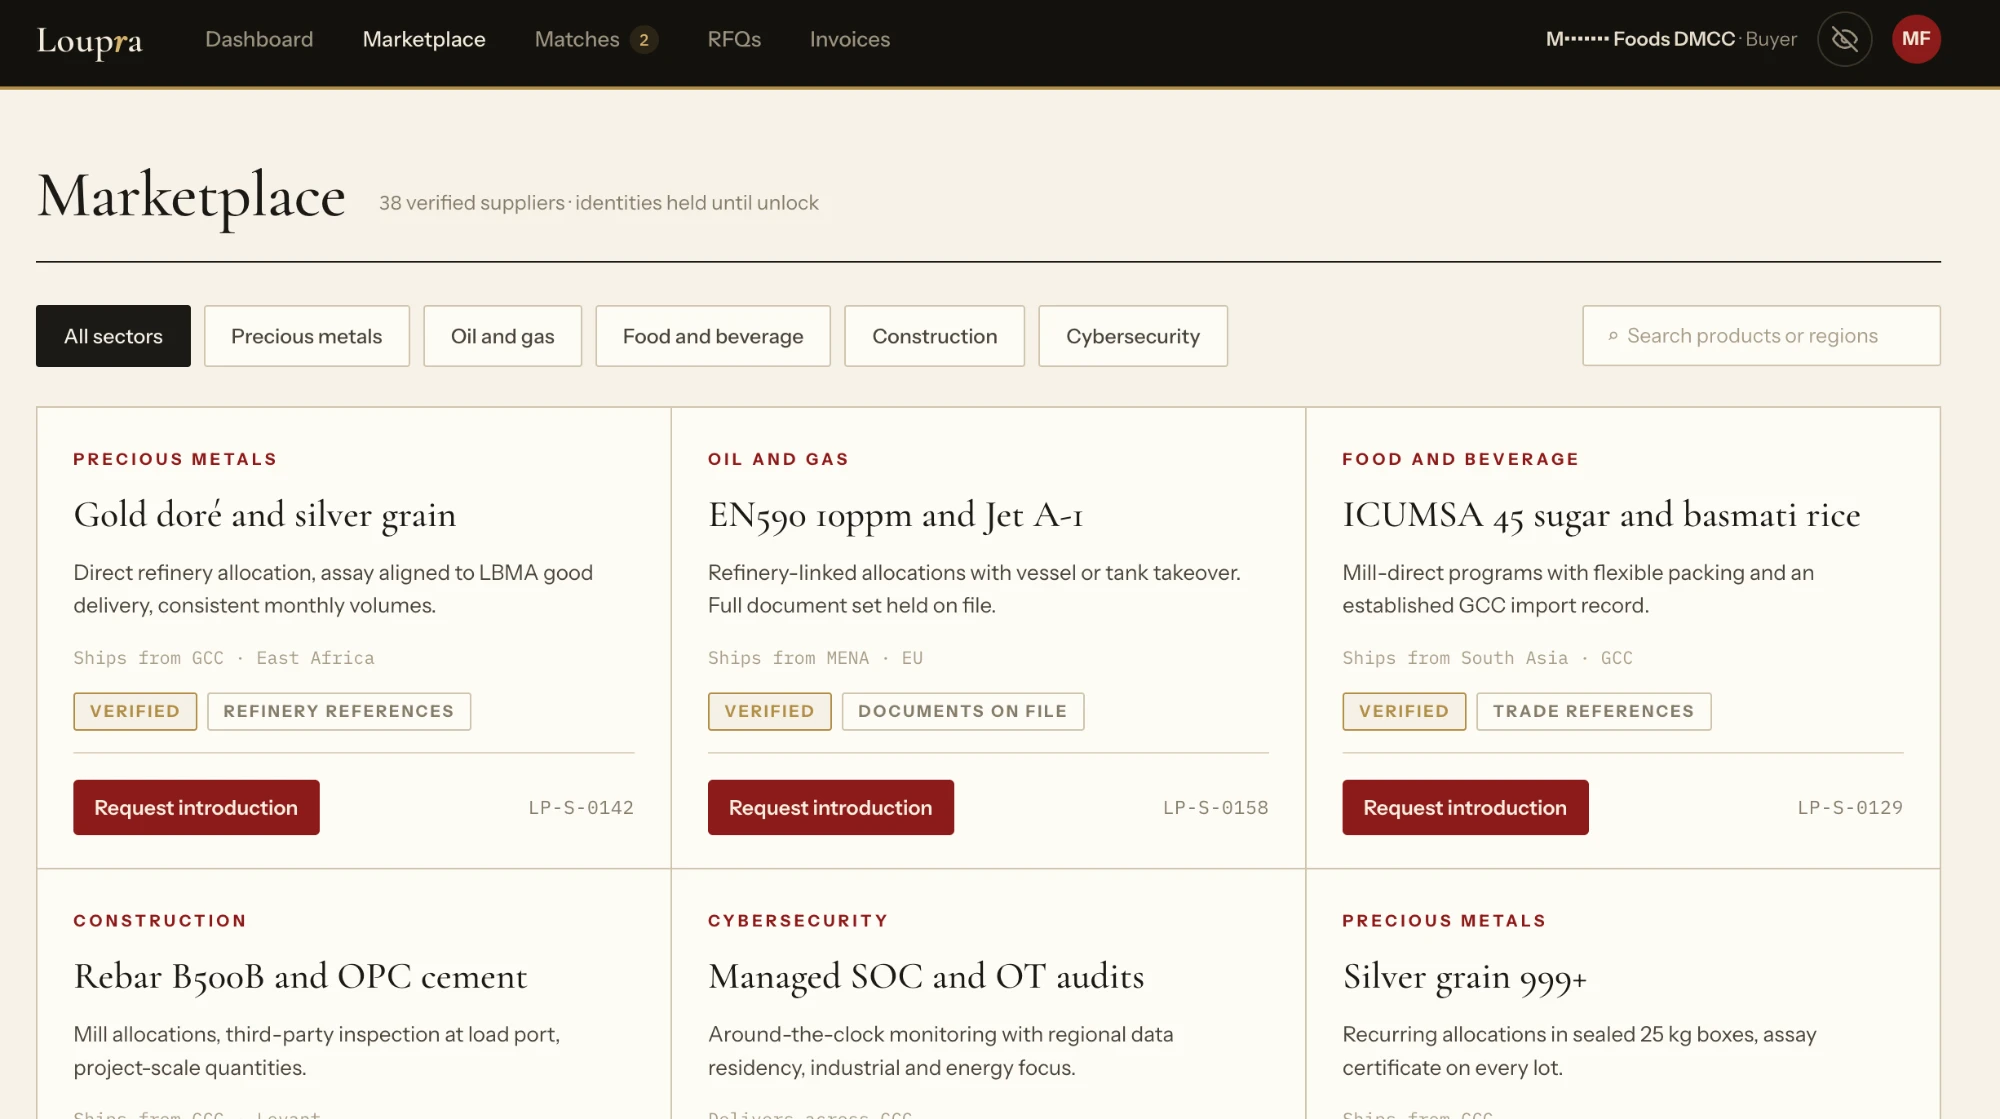Click the Precious Metals label on Gold doré card
Screen dimensions: 2000x1119
click(x=175, y=459)
